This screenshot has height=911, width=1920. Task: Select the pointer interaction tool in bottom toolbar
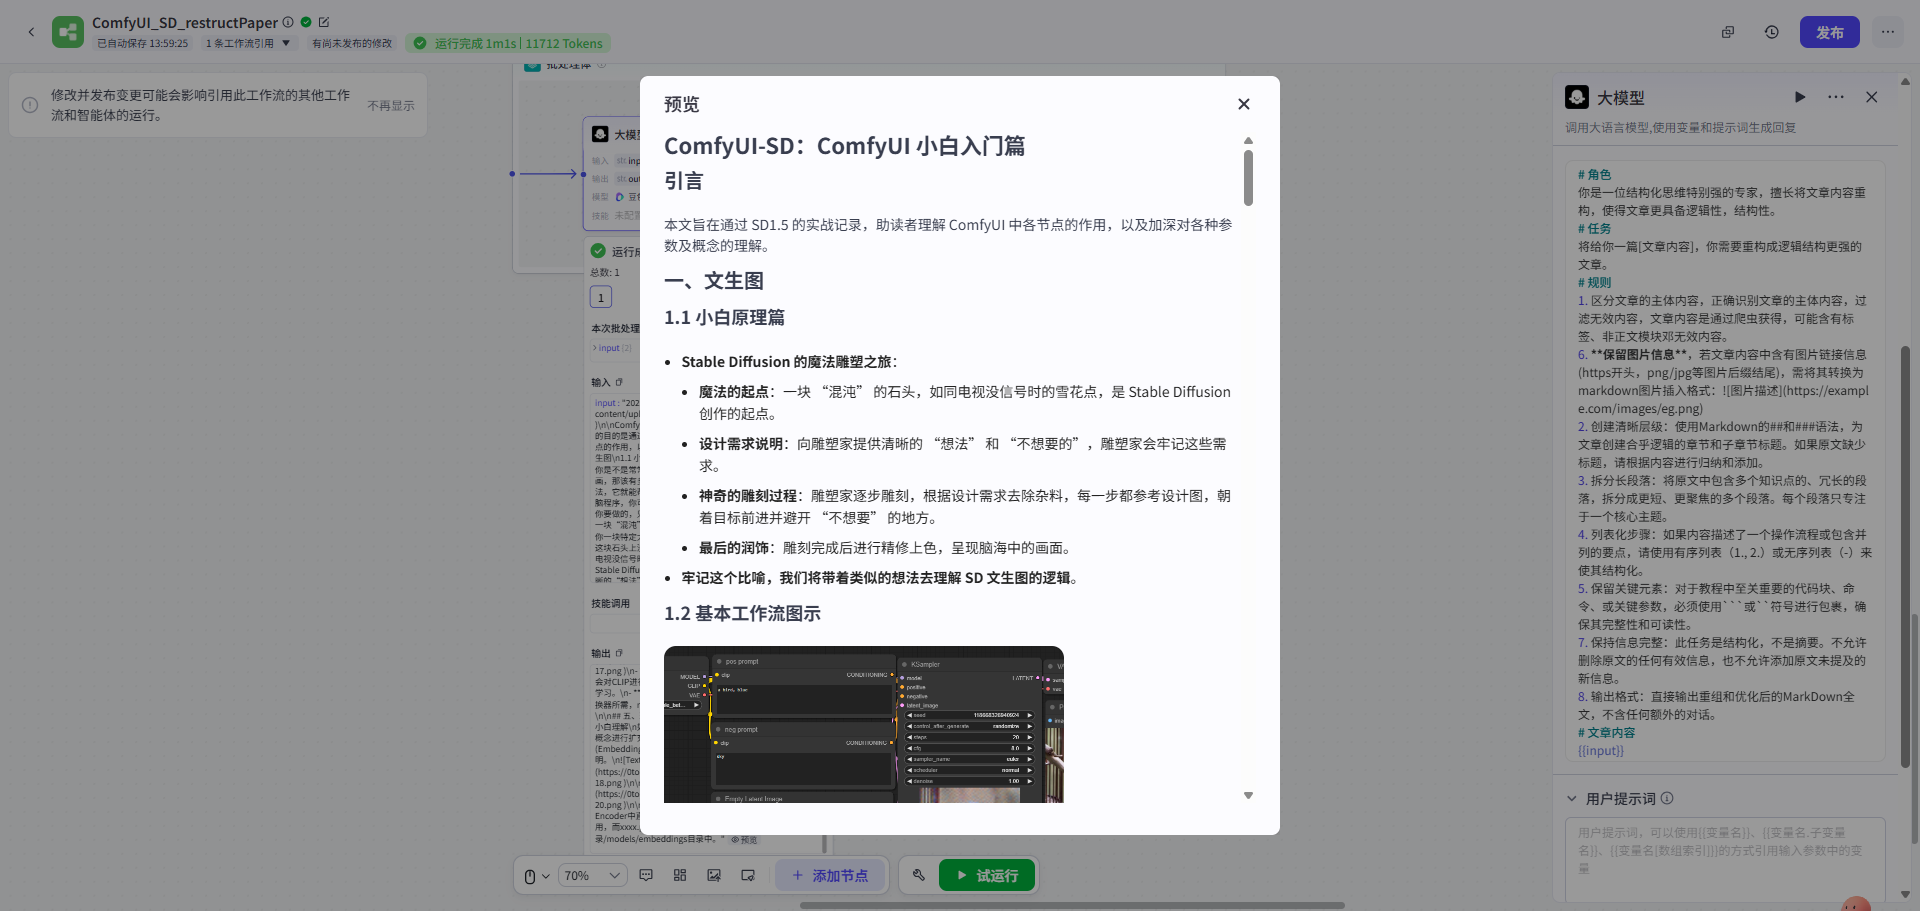click(x=531, y=875)
